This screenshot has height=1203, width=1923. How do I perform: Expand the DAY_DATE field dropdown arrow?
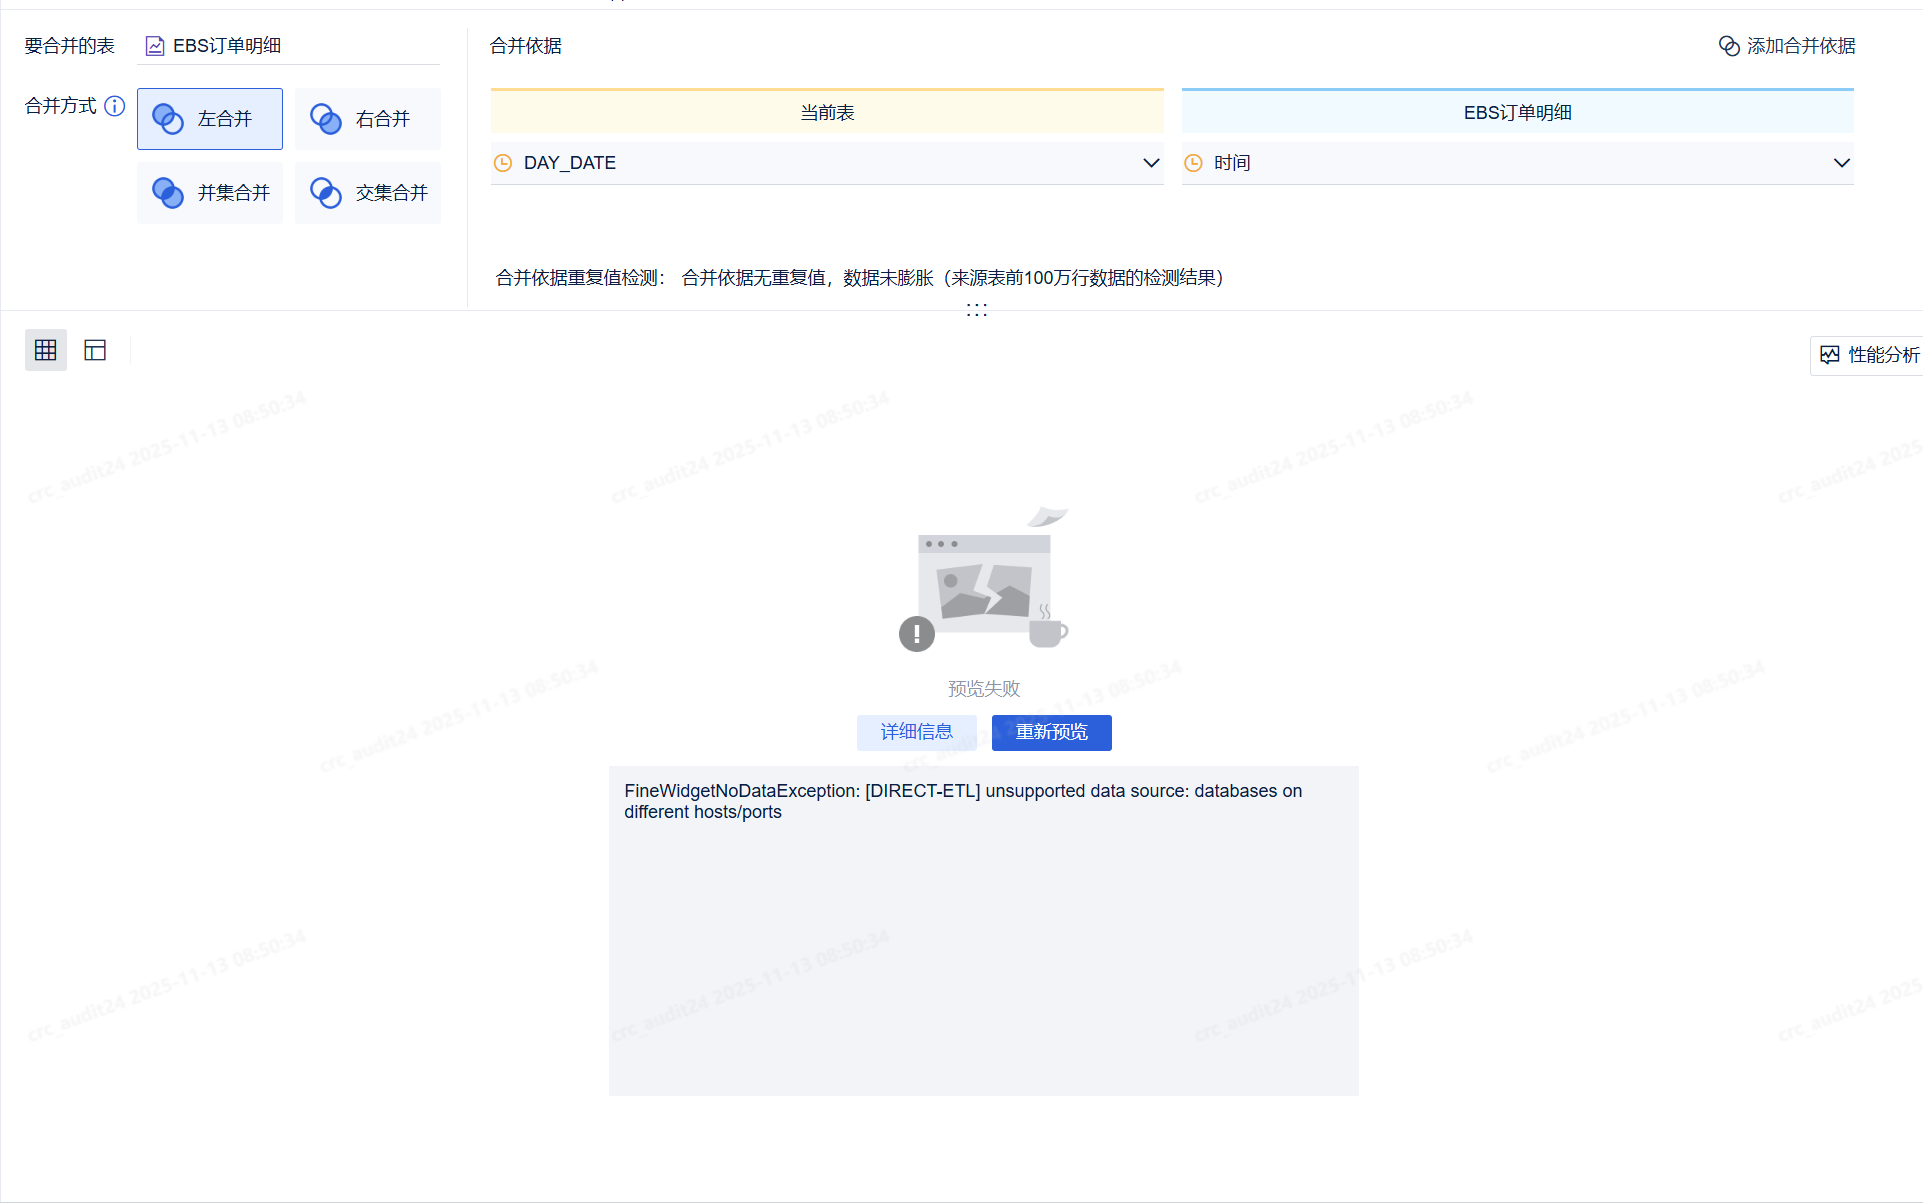coord(1151,163)
